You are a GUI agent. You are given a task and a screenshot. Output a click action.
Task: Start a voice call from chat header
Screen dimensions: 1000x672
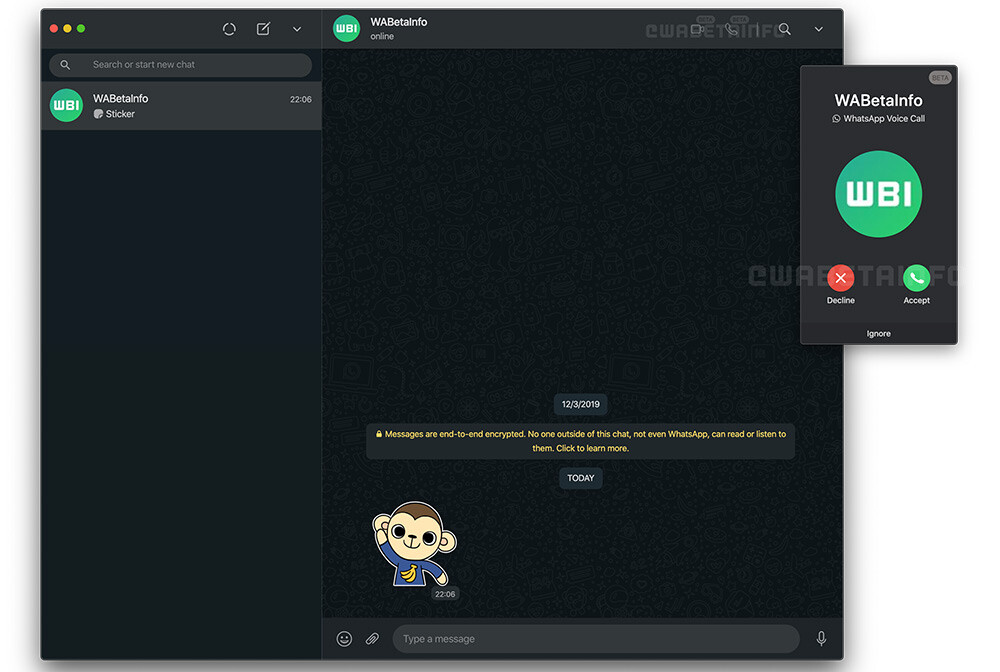point(732,30)
